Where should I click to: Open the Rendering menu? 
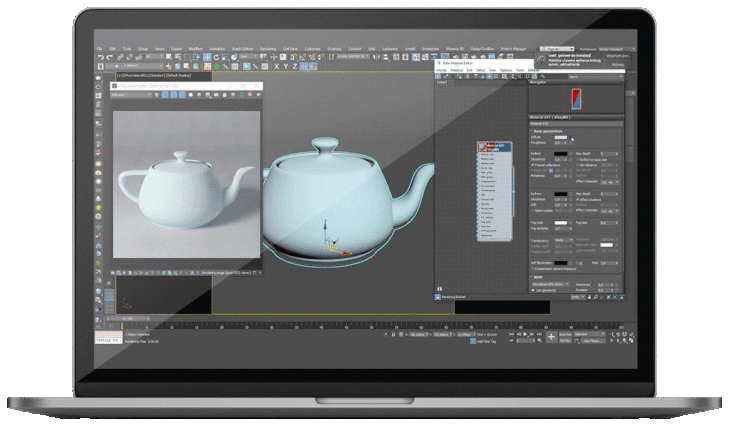pos(267,48)
